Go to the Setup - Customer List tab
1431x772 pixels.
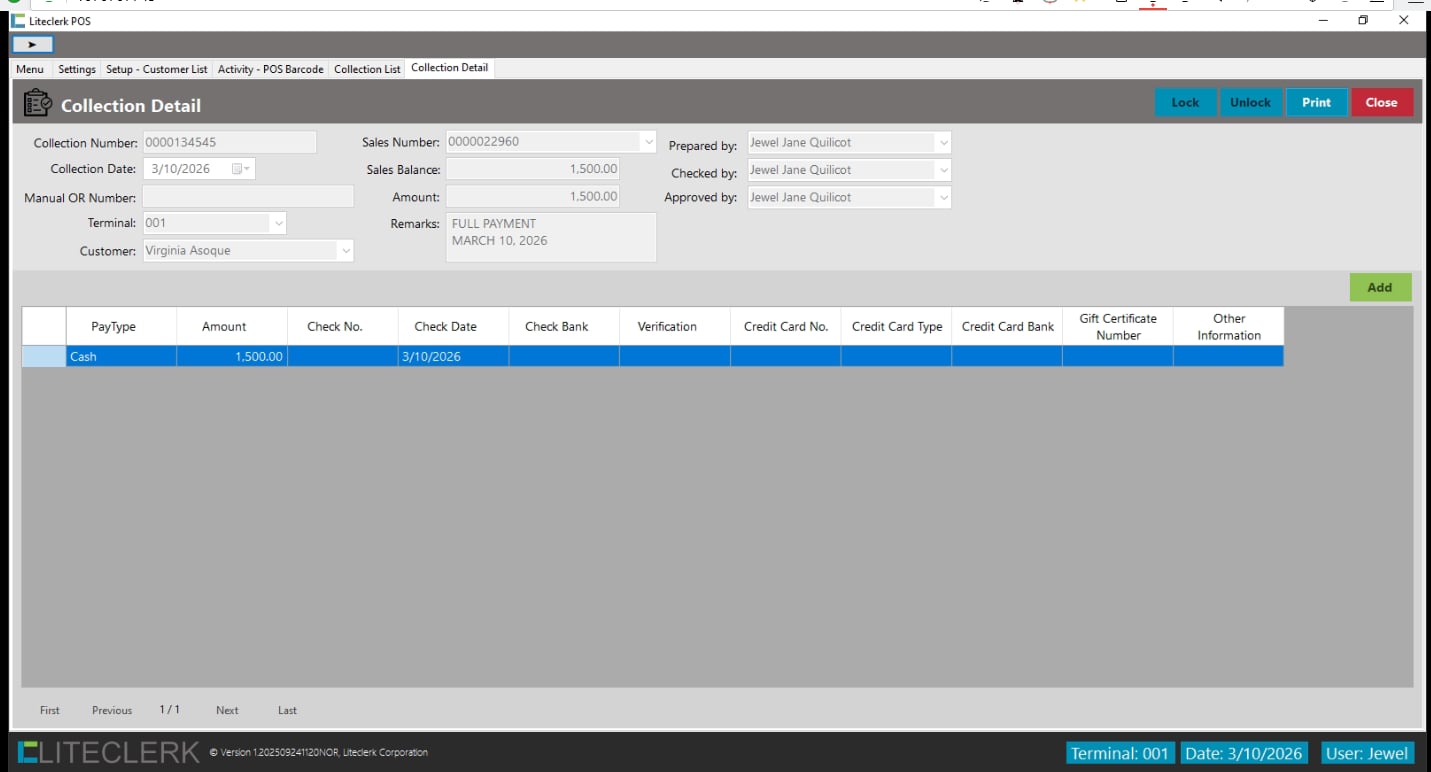(157, 69)
